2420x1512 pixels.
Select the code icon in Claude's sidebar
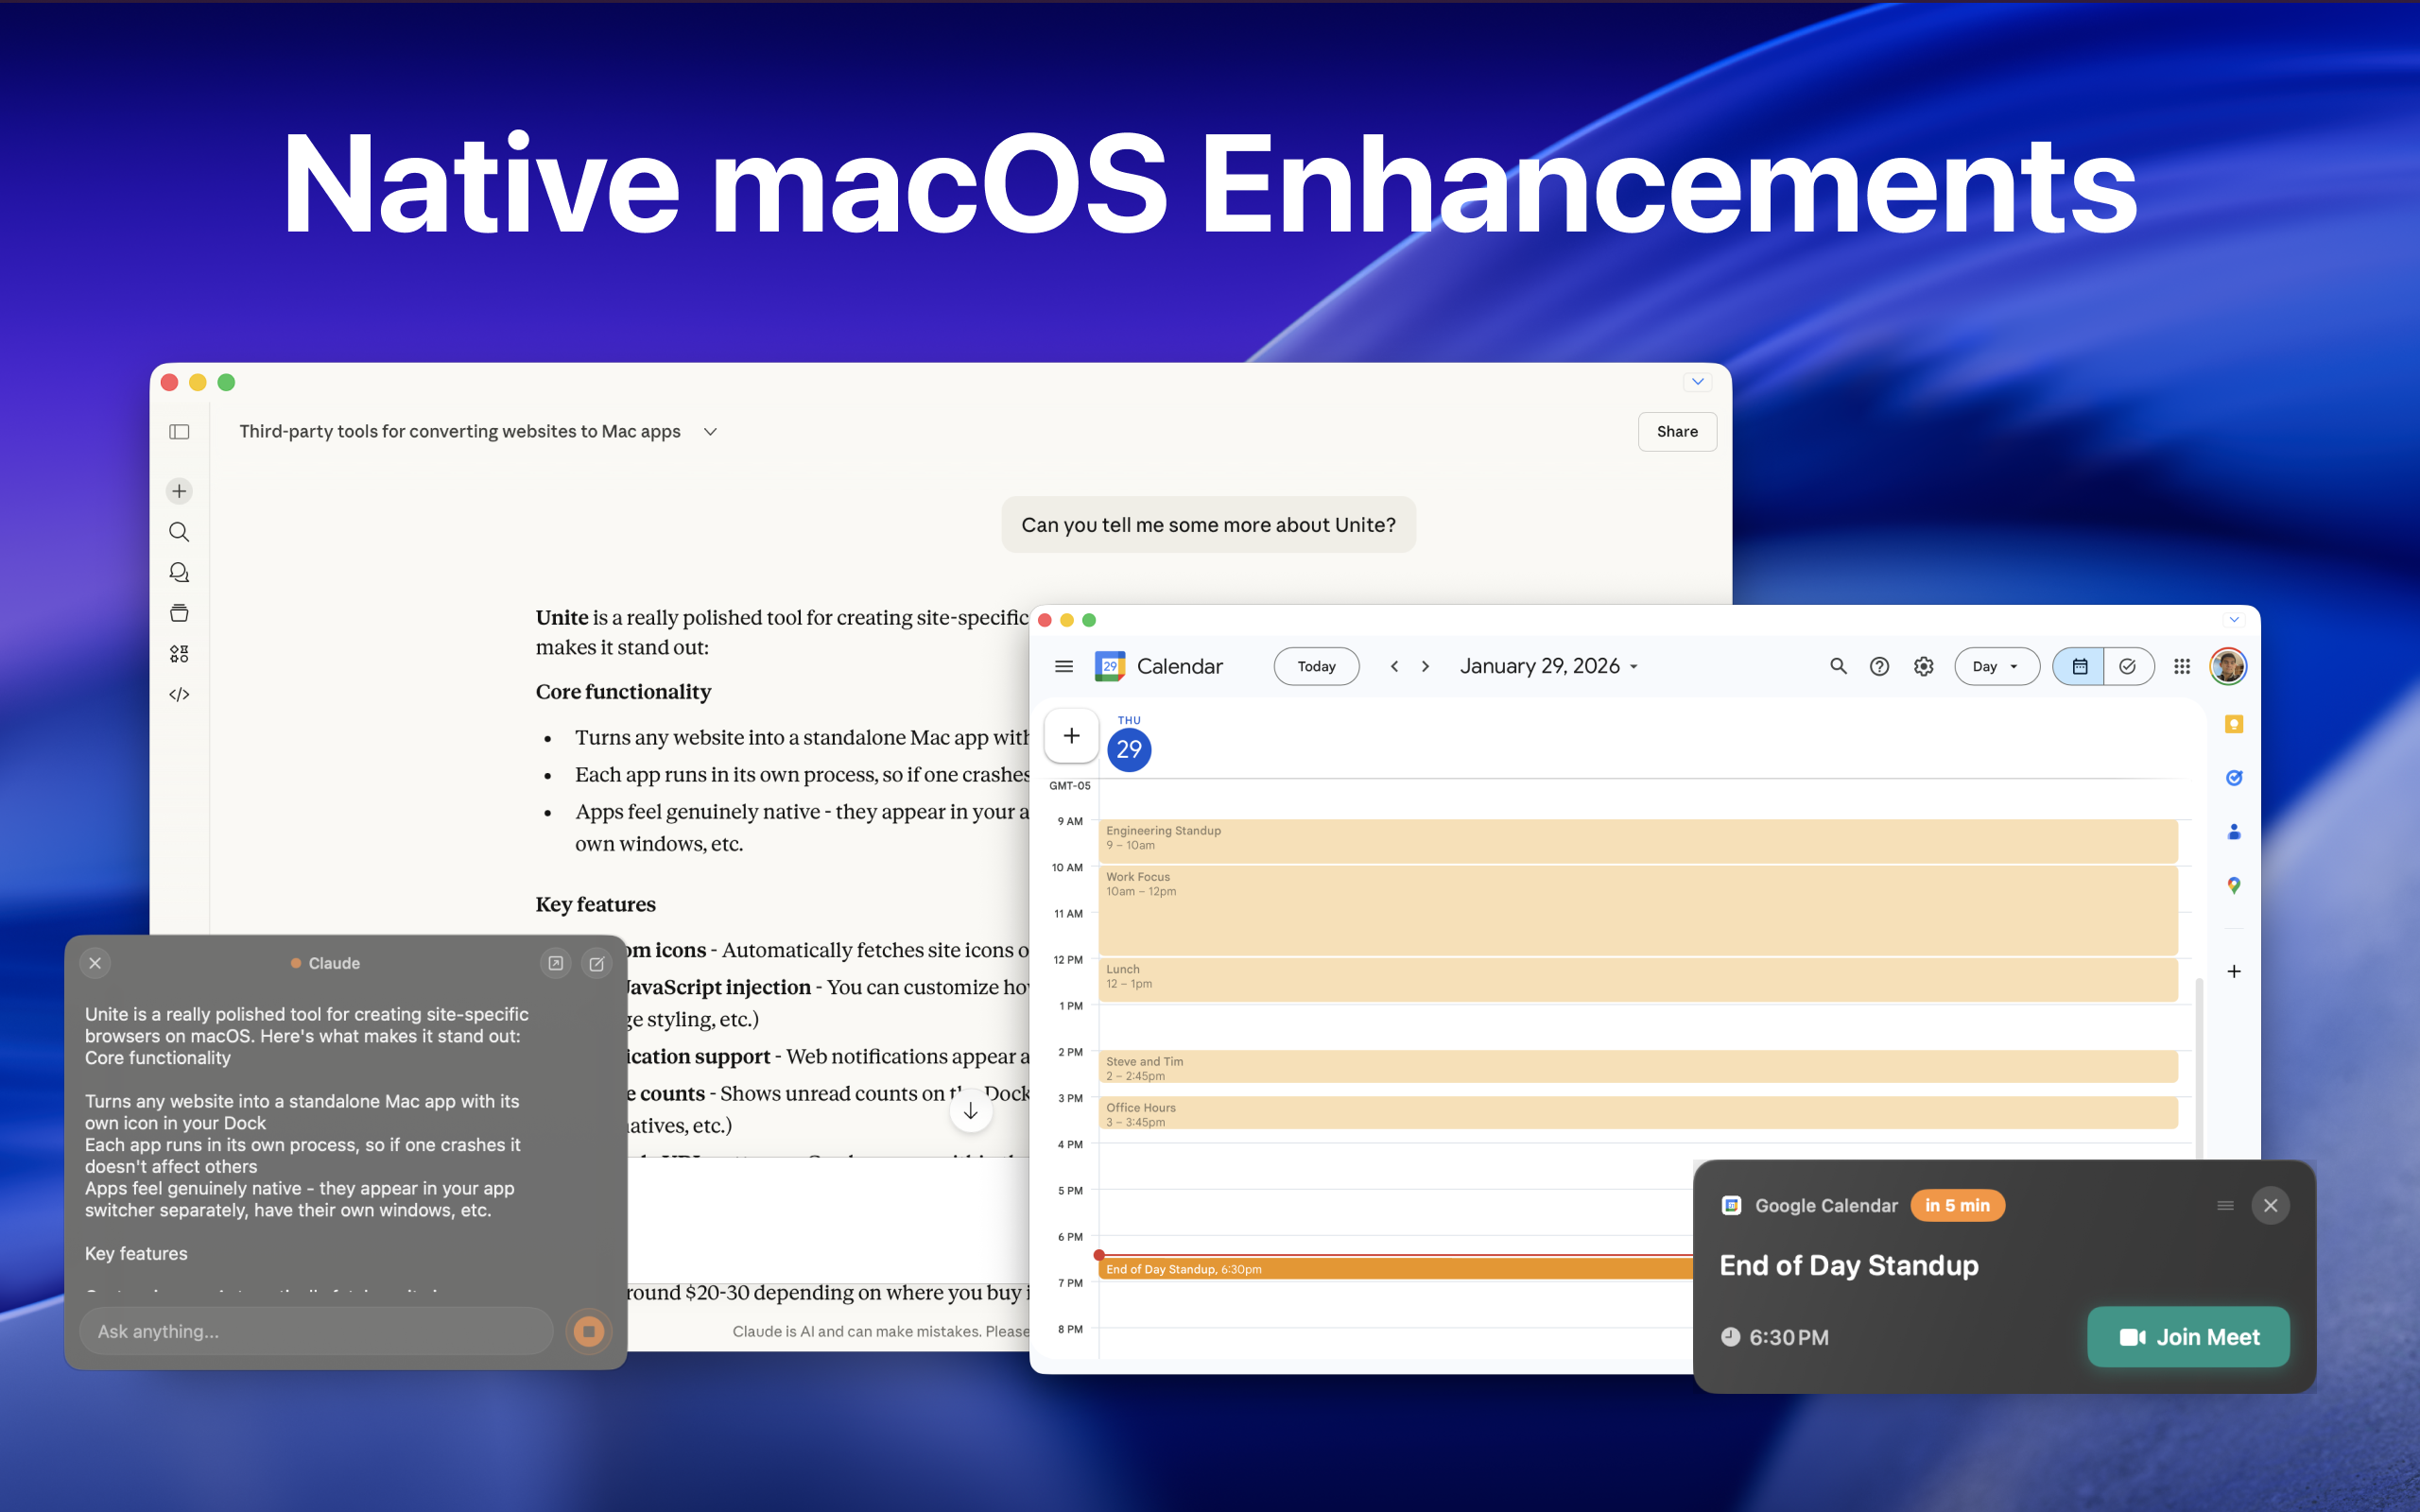coord(179,693)
